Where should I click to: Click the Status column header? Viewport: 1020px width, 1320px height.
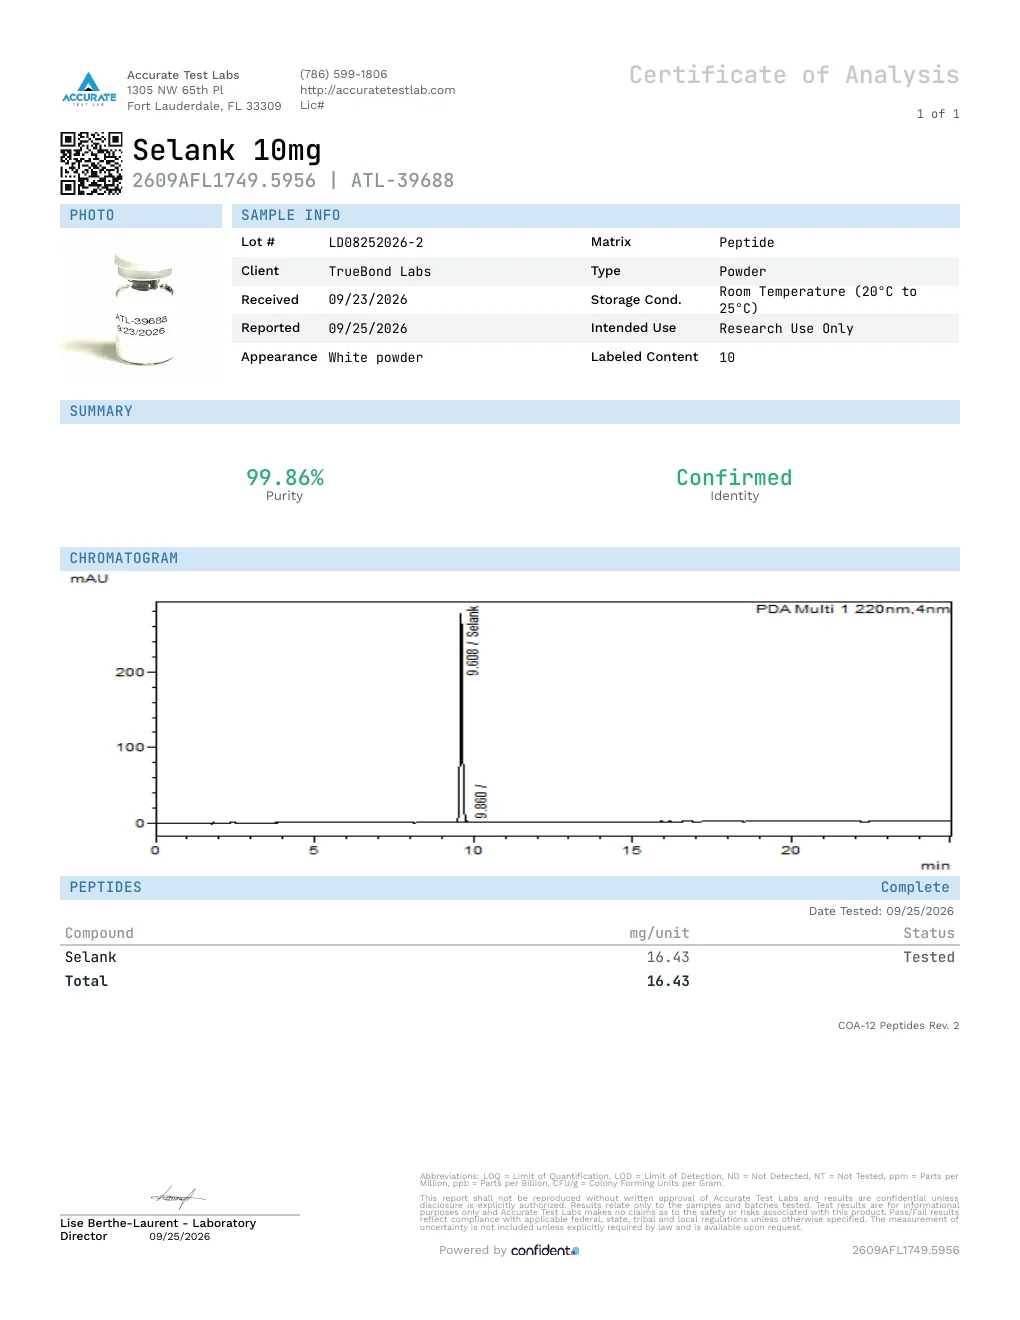929,934
